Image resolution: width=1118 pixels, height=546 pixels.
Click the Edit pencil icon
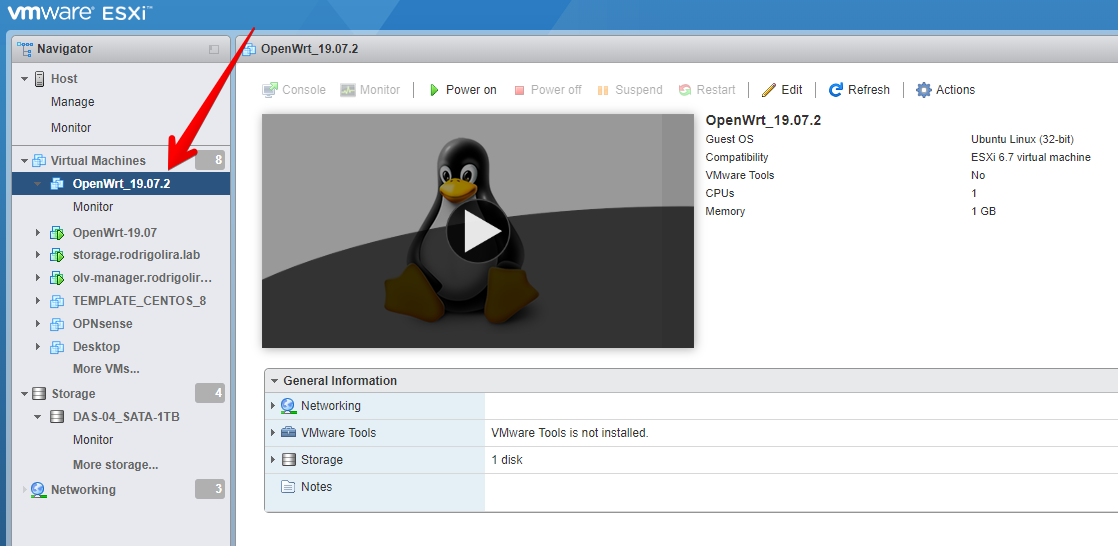pos(768,90)
